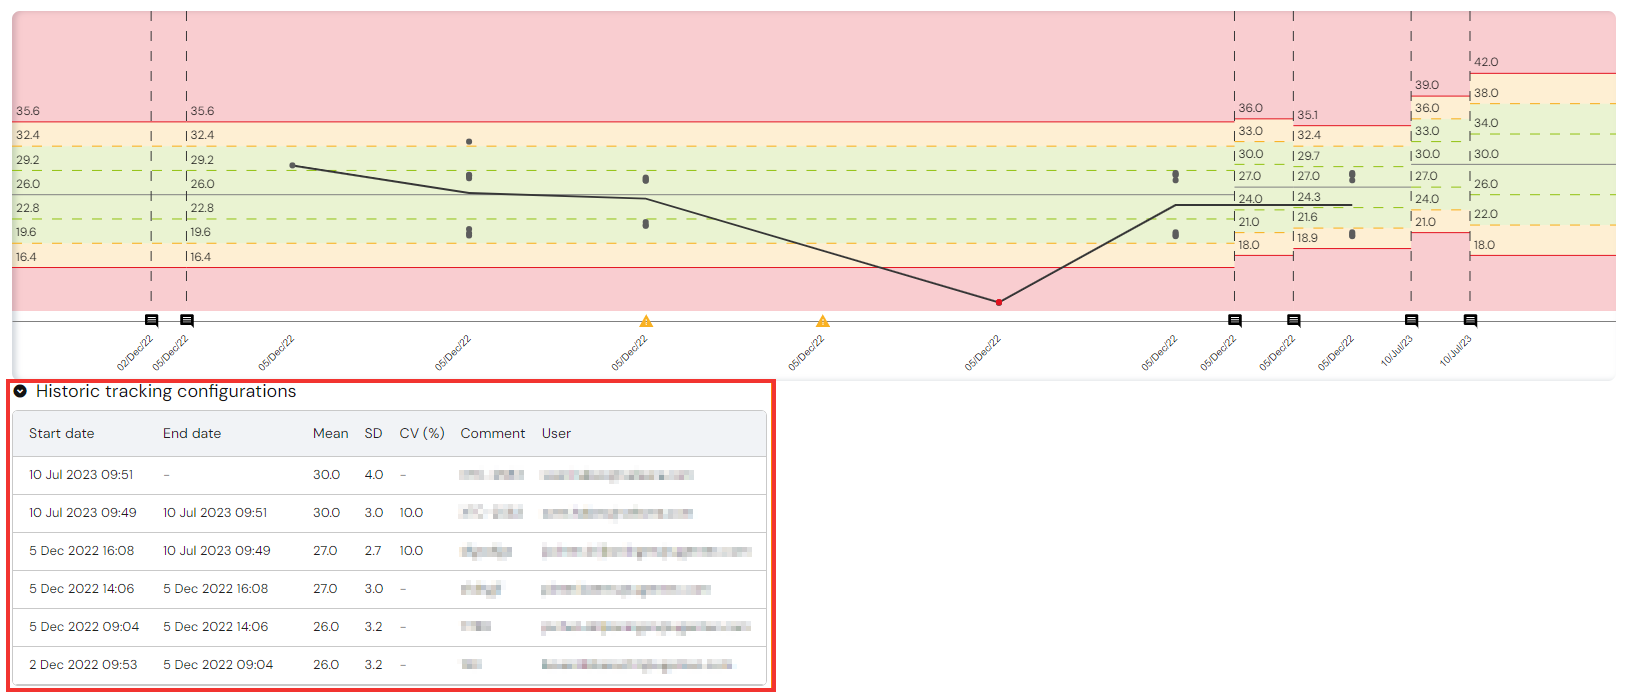Open the comment icon above 02/Dec/22
Viewport: 1626px width, 698px height.
[x=152, y=321]
